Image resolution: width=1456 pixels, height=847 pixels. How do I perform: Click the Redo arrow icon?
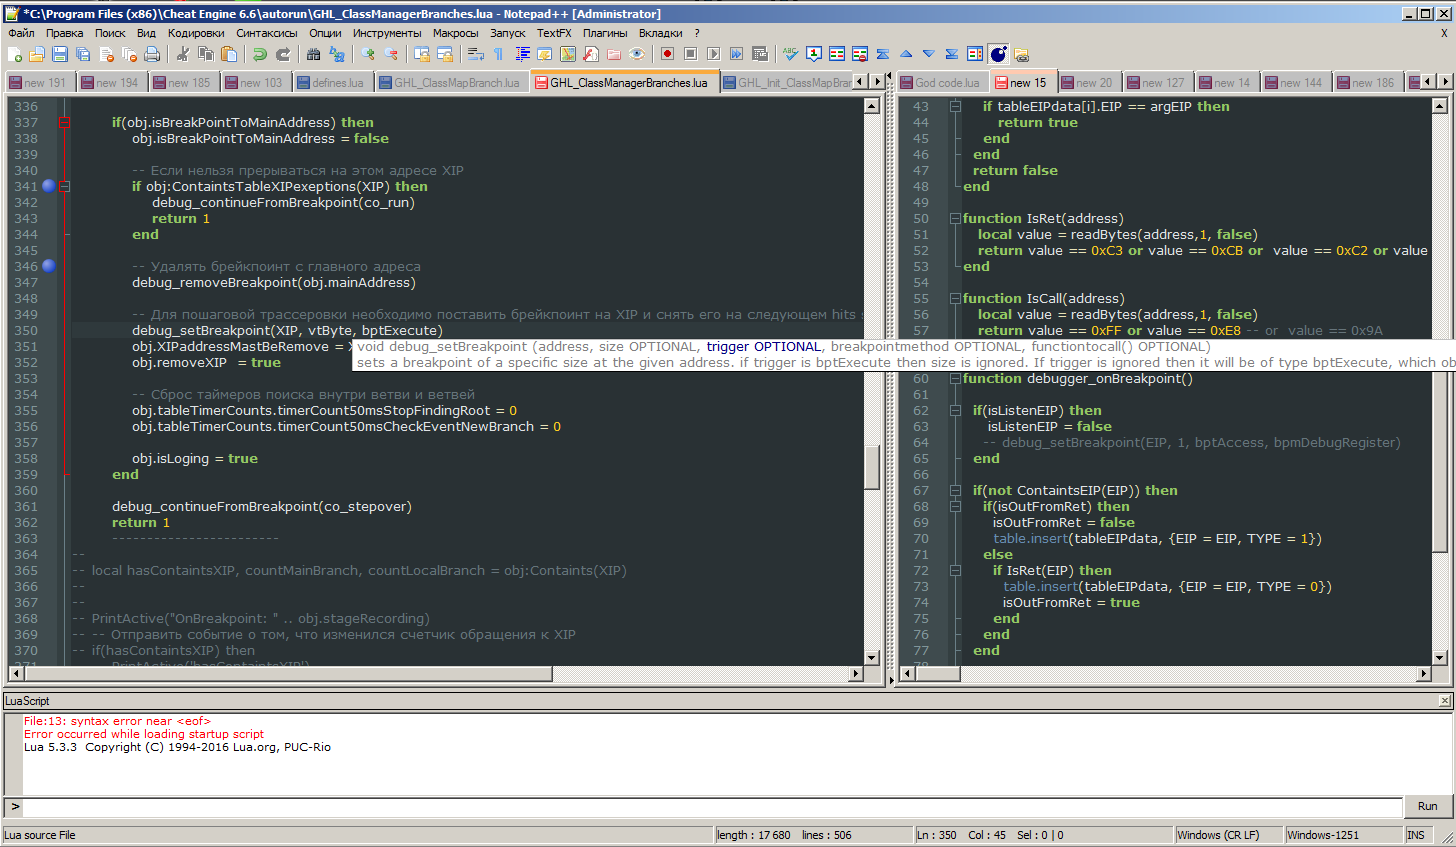click(x=283, y=54)
